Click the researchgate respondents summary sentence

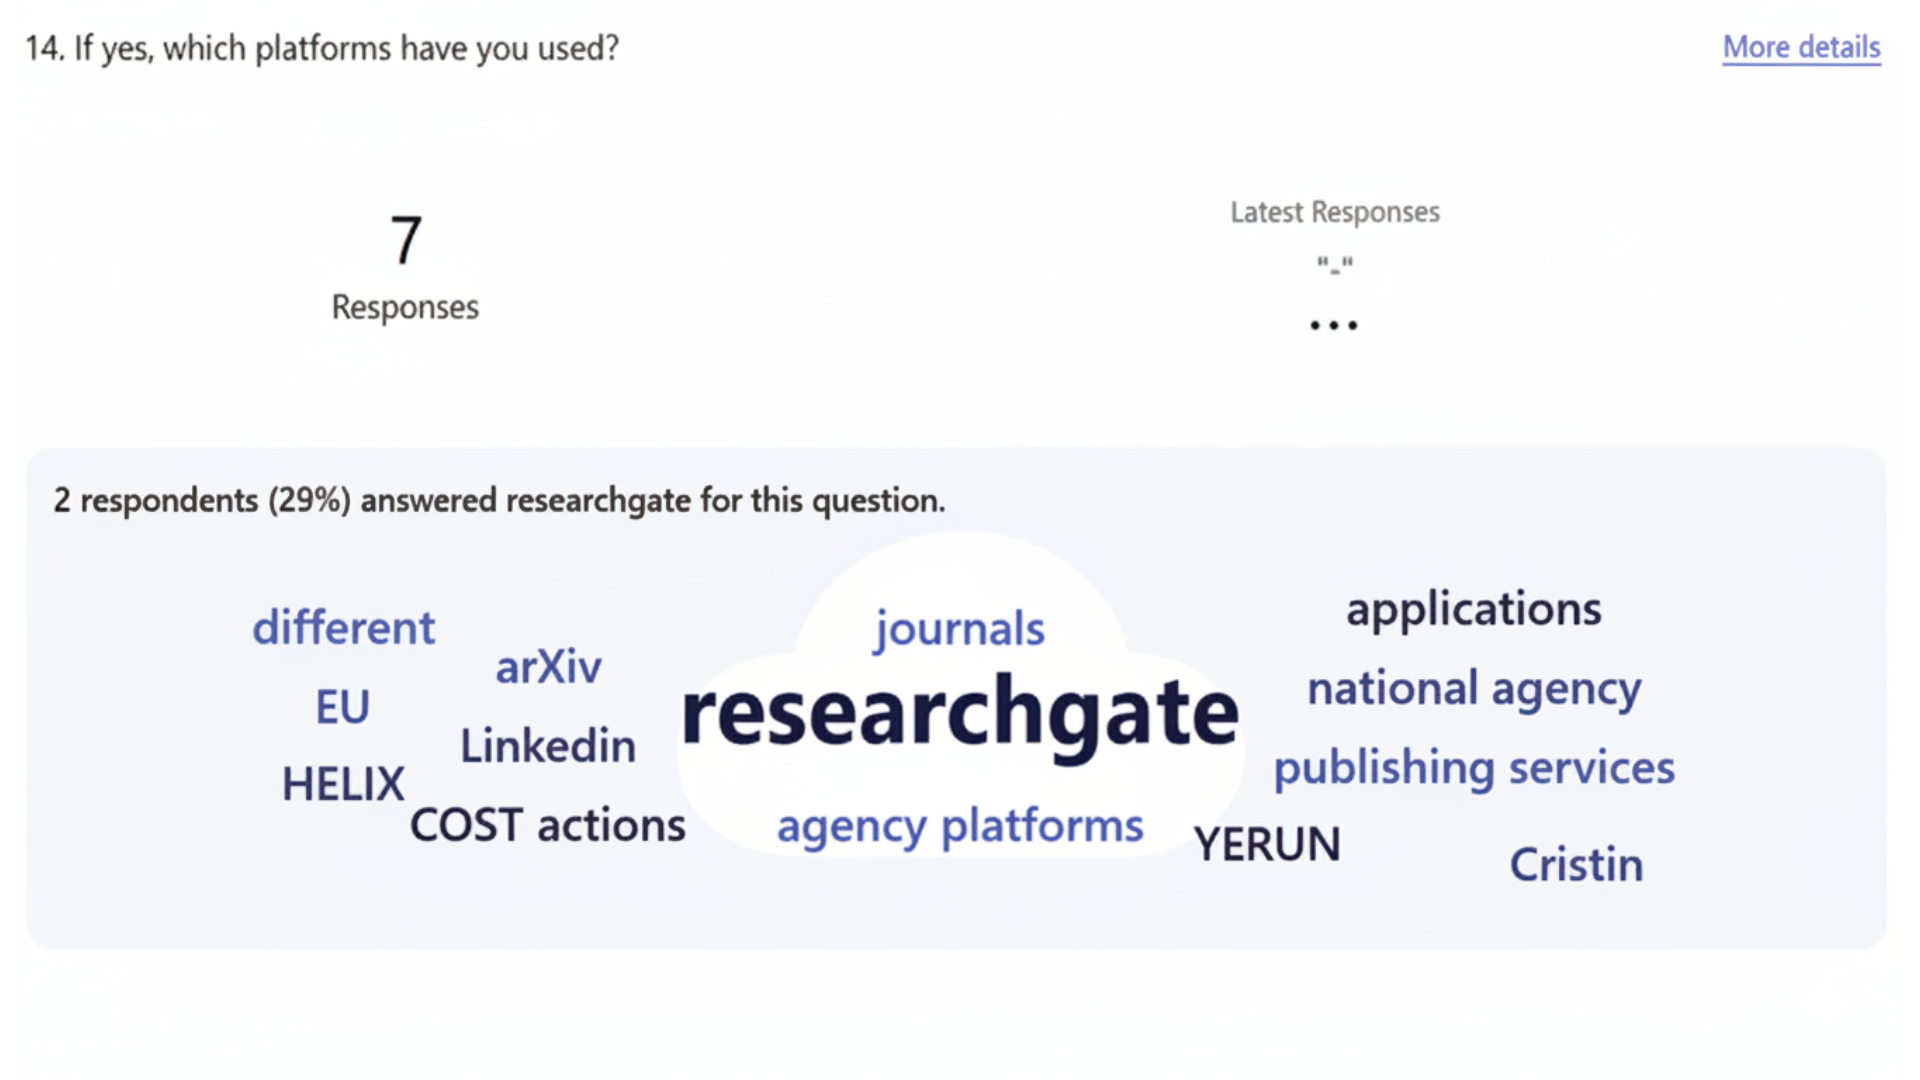coord(499,500)
